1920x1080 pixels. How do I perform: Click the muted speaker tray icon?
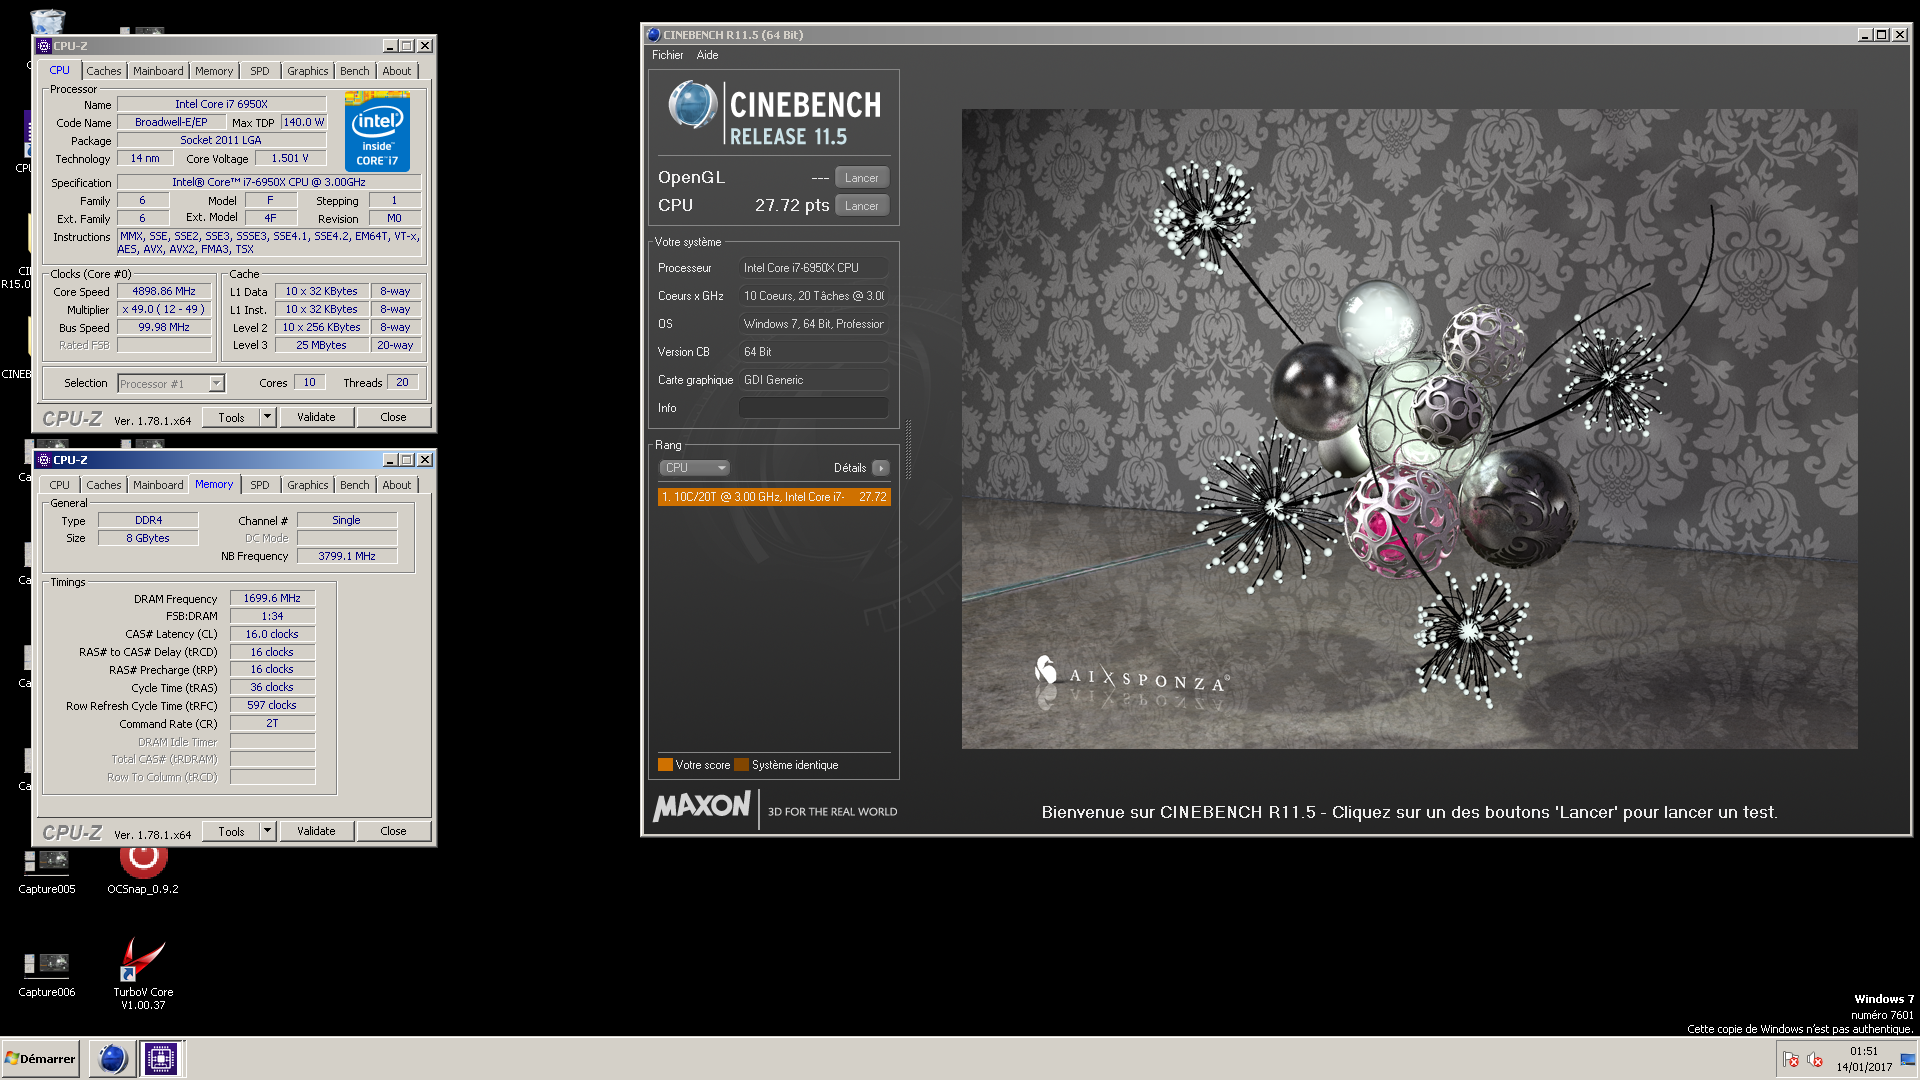point(1815,1060)
